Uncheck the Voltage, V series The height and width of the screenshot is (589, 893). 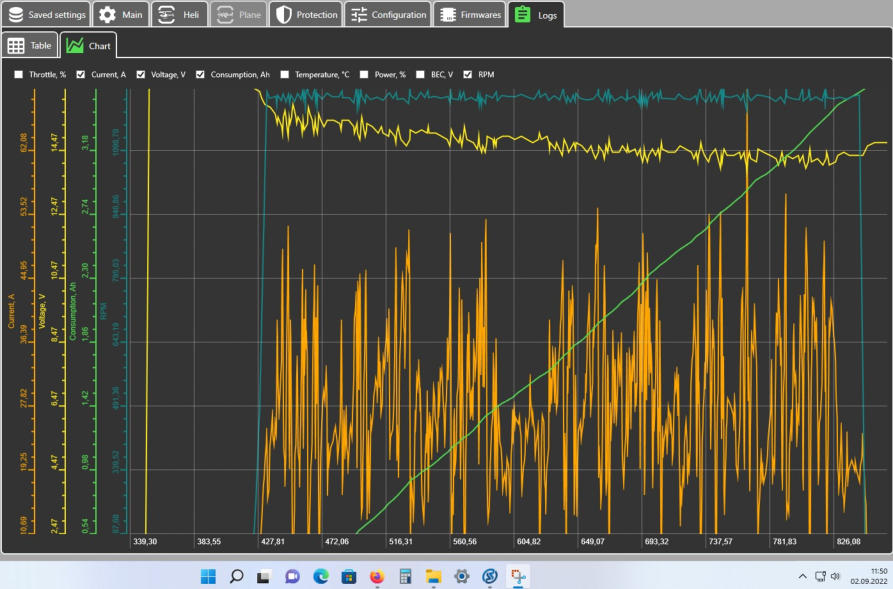pos(141,75)
